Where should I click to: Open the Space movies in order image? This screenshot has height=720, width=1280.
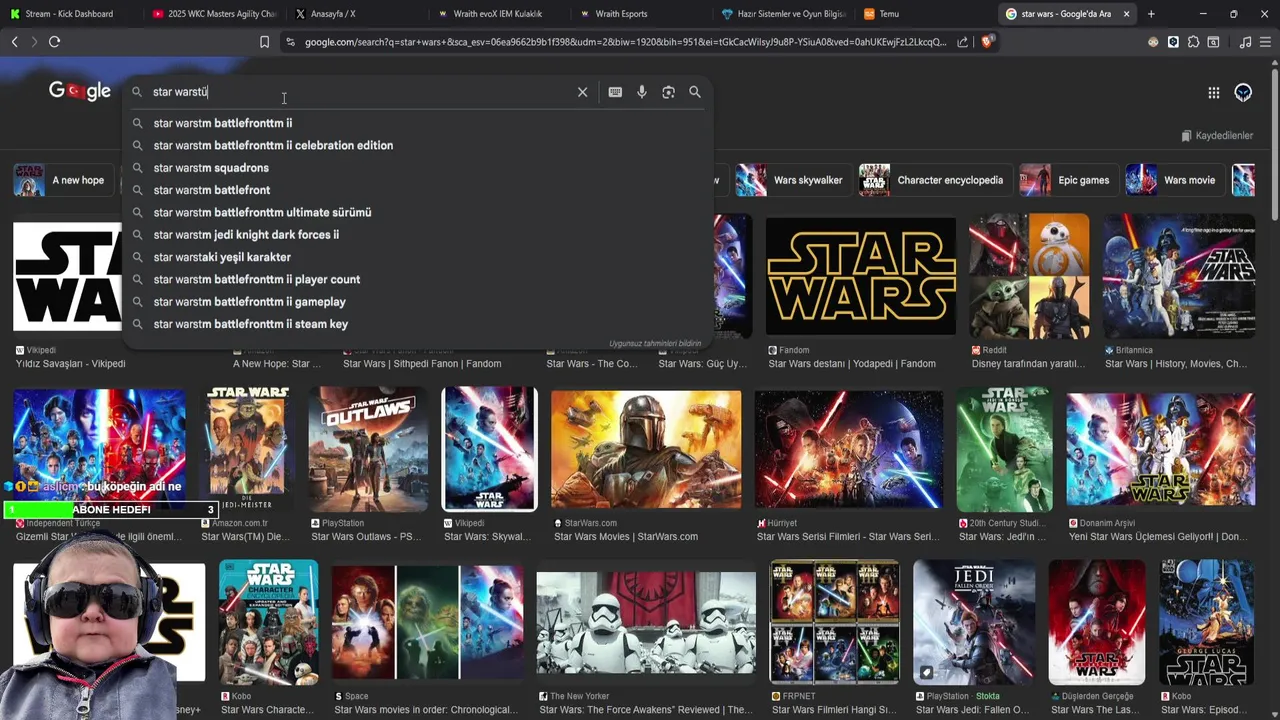427,622
